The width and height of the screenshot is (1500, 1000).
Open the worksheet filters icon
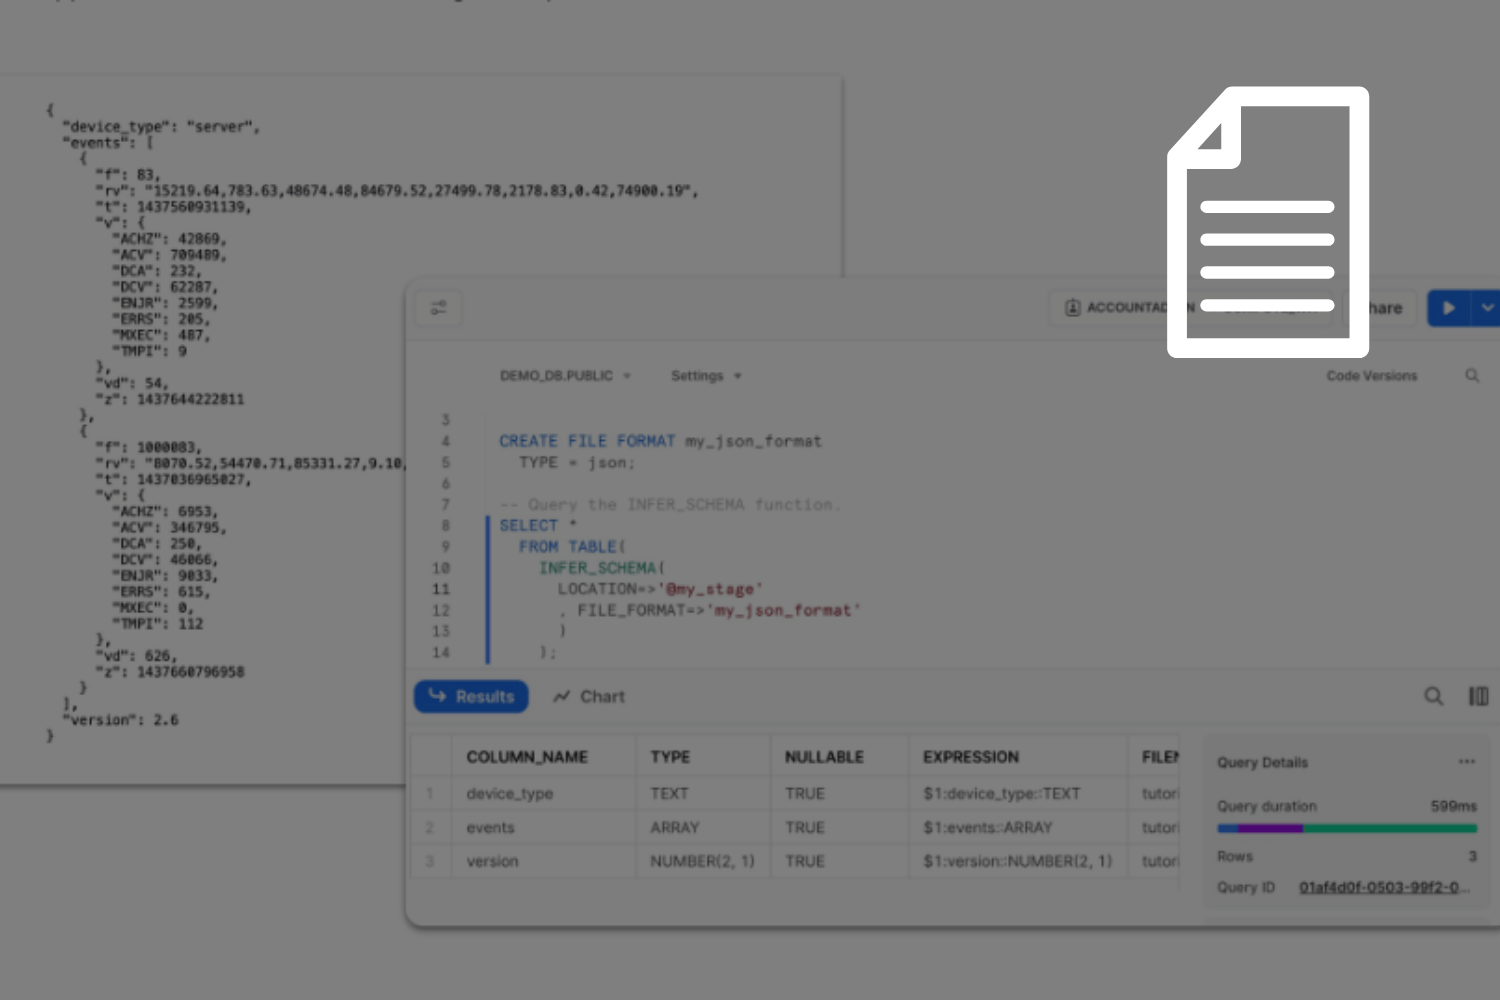438,308
